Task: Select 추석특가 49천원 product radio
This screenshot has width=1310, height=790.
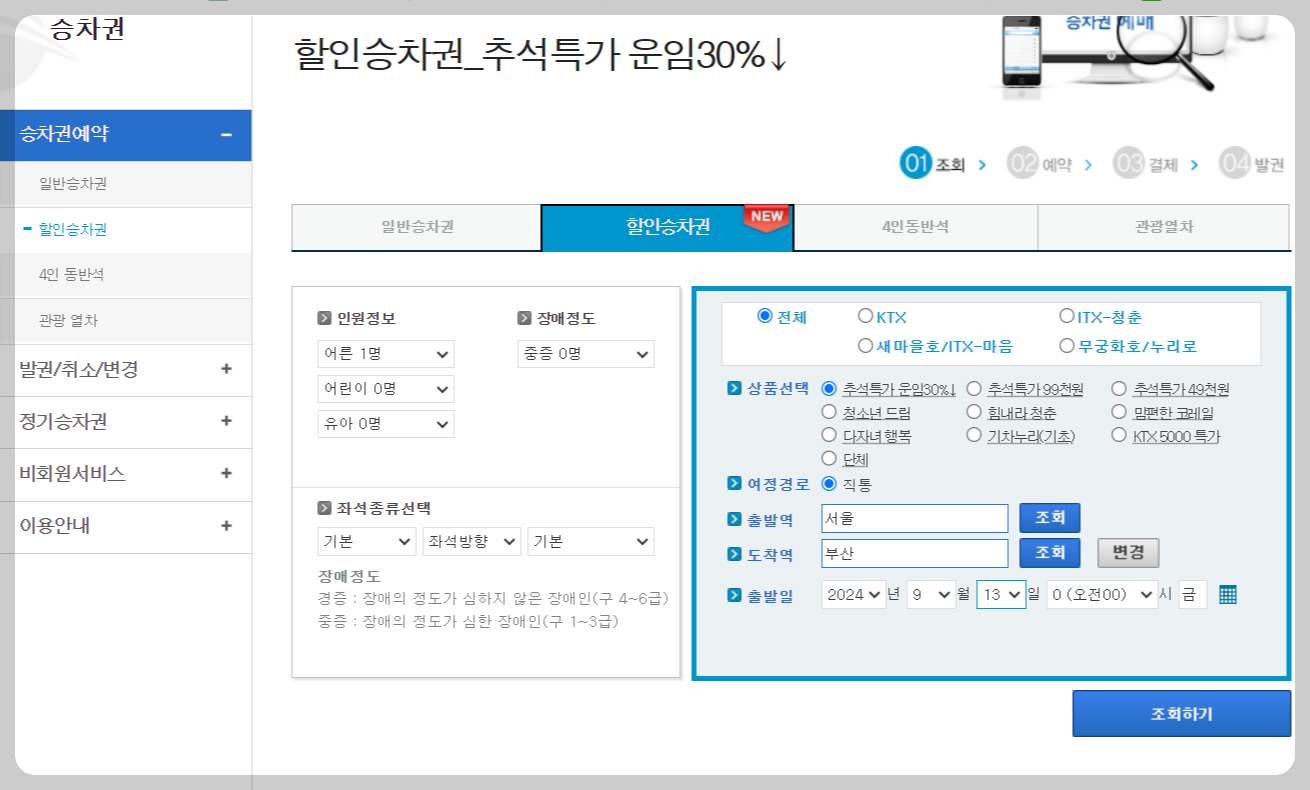Action: (x=1119, y=388)
